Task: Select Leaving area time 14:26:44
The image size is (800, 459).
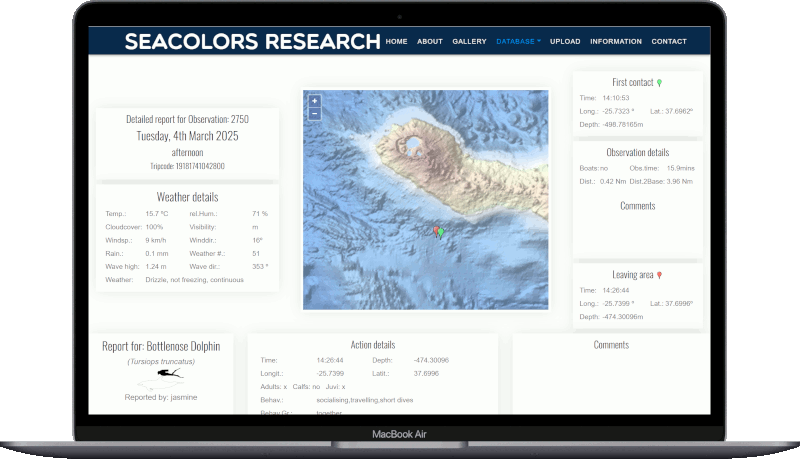Action: (616, 291)
